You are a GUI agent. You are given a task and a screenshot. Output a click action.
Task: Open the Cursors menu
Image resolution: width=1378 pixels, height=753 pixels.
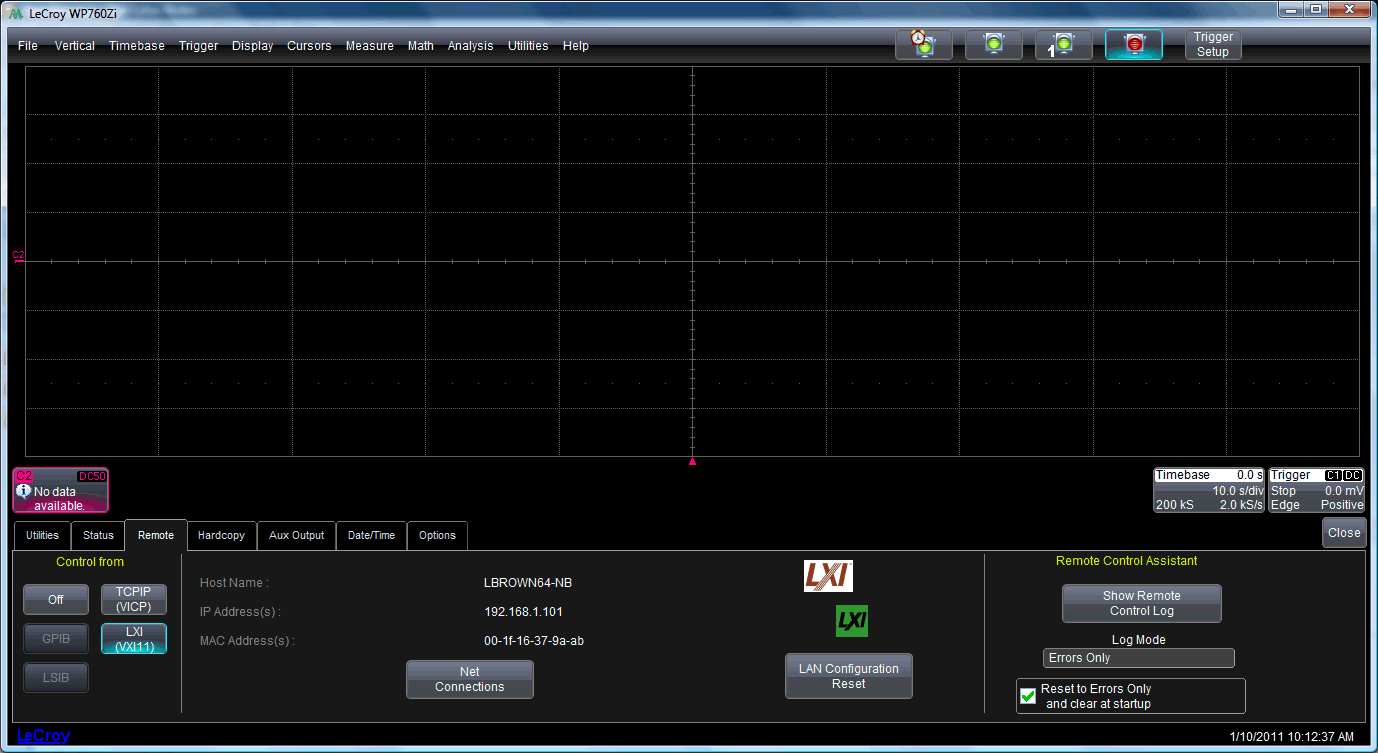point(309,46)
